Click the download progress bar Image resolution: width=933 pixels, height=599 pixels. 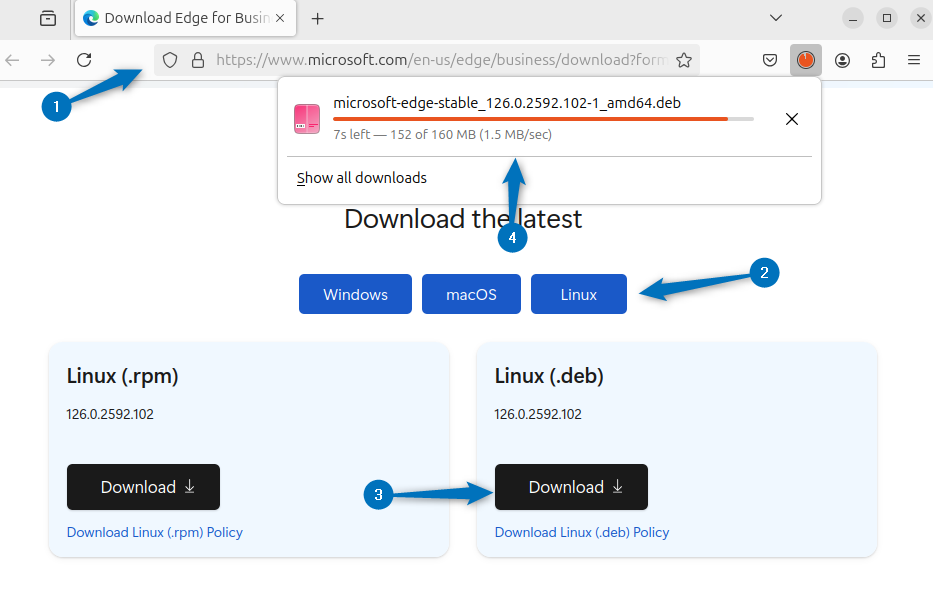coord(543,117)
